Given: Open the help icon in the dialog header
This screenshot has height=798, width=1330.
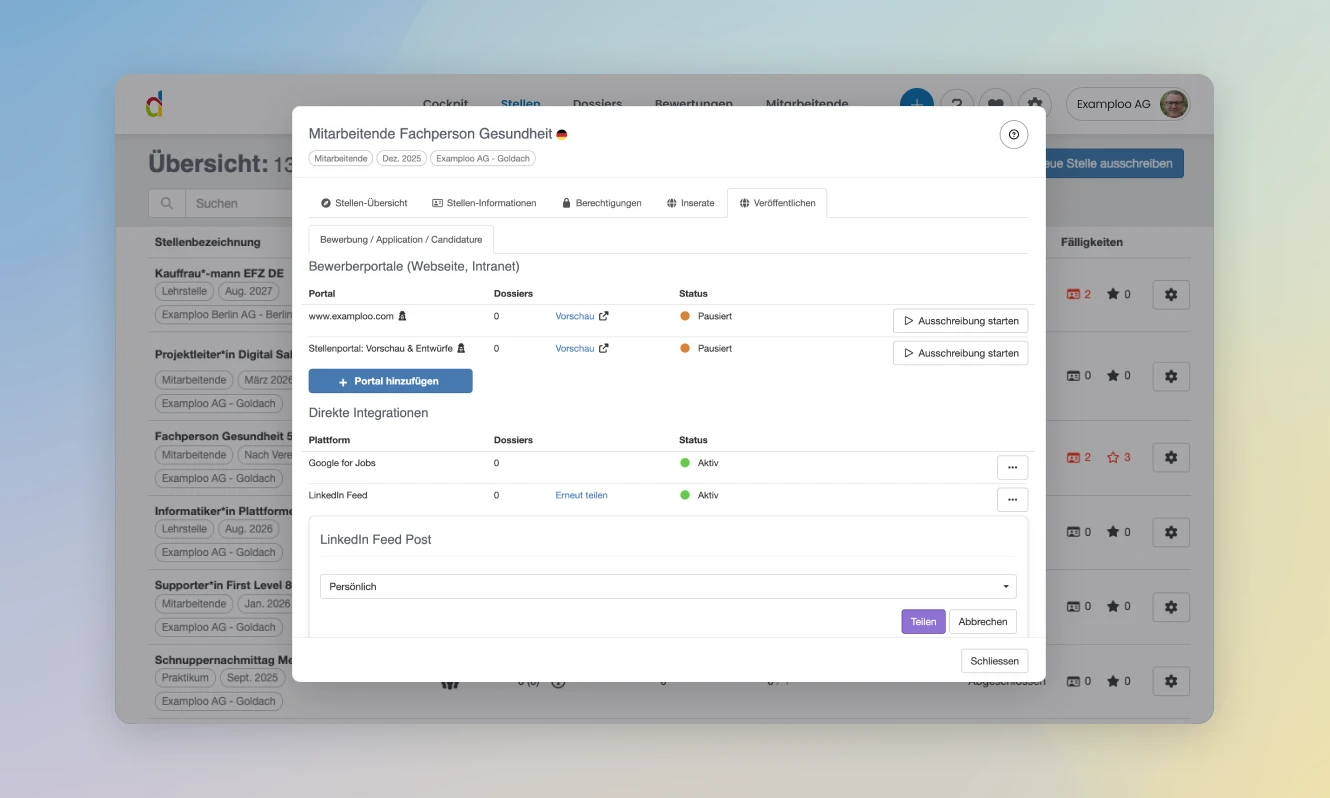Looking at the screenshot, I should pos(1014,135).
